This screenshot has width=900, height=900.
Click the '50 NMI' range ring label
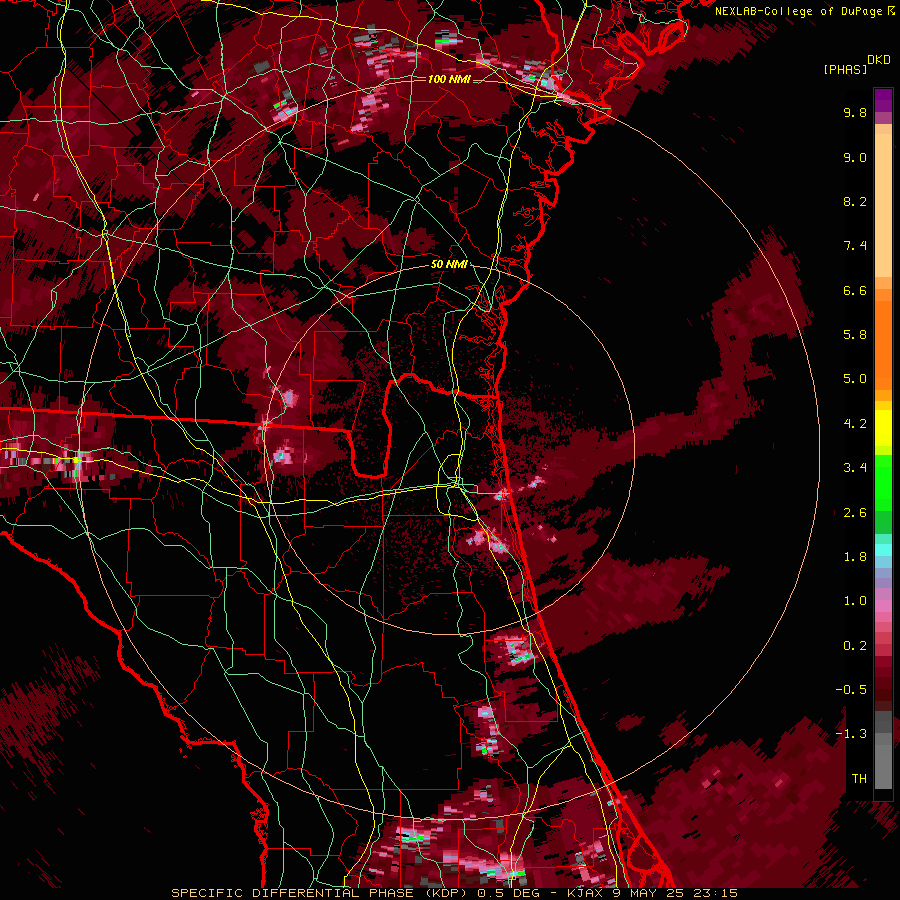[449, 264]
